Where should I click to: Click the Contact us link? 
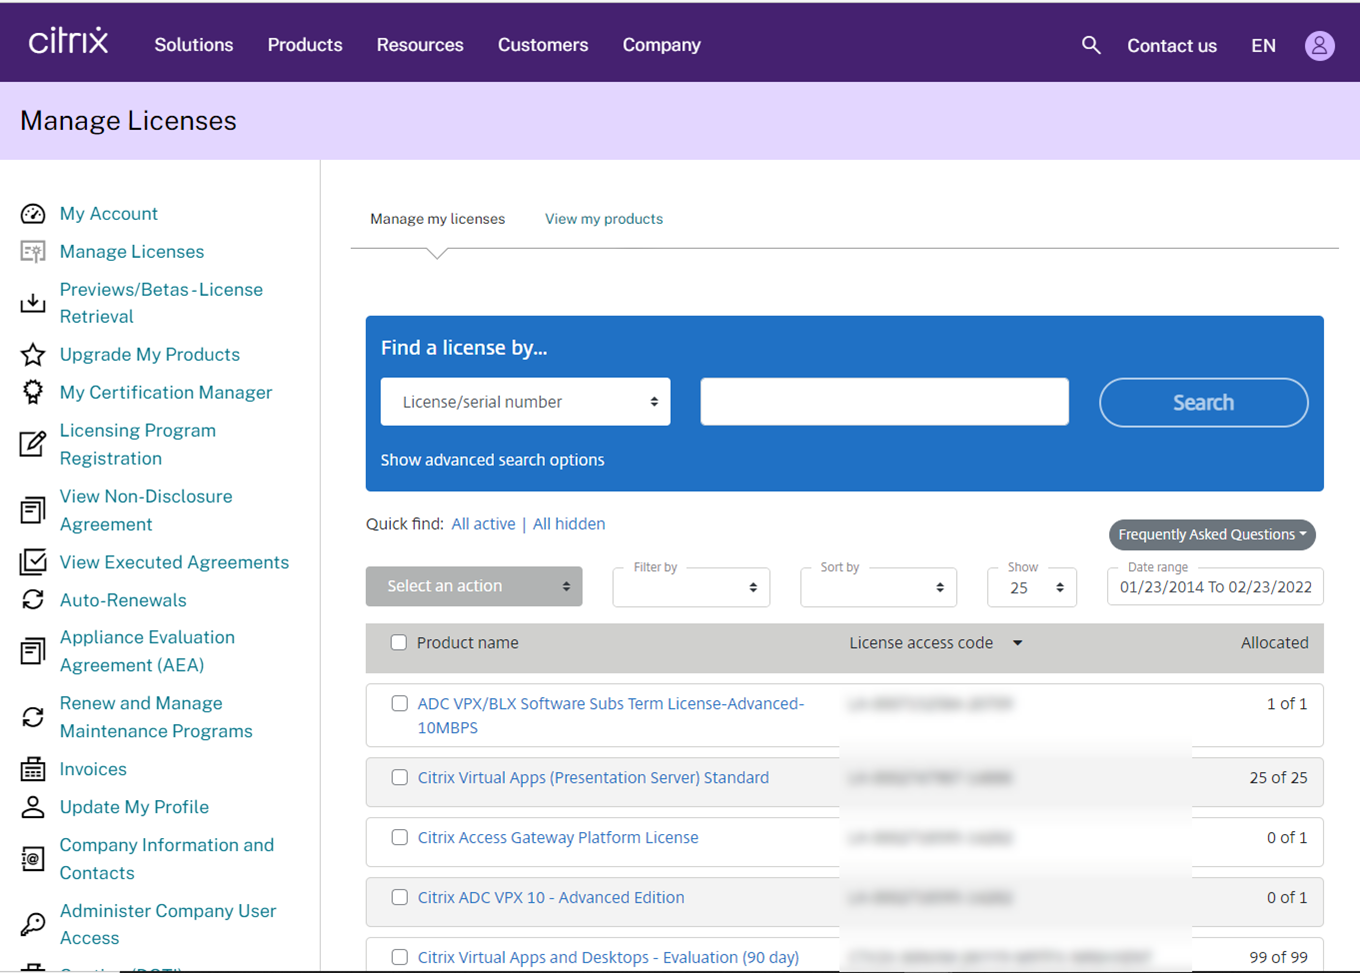click(1172, 46)
